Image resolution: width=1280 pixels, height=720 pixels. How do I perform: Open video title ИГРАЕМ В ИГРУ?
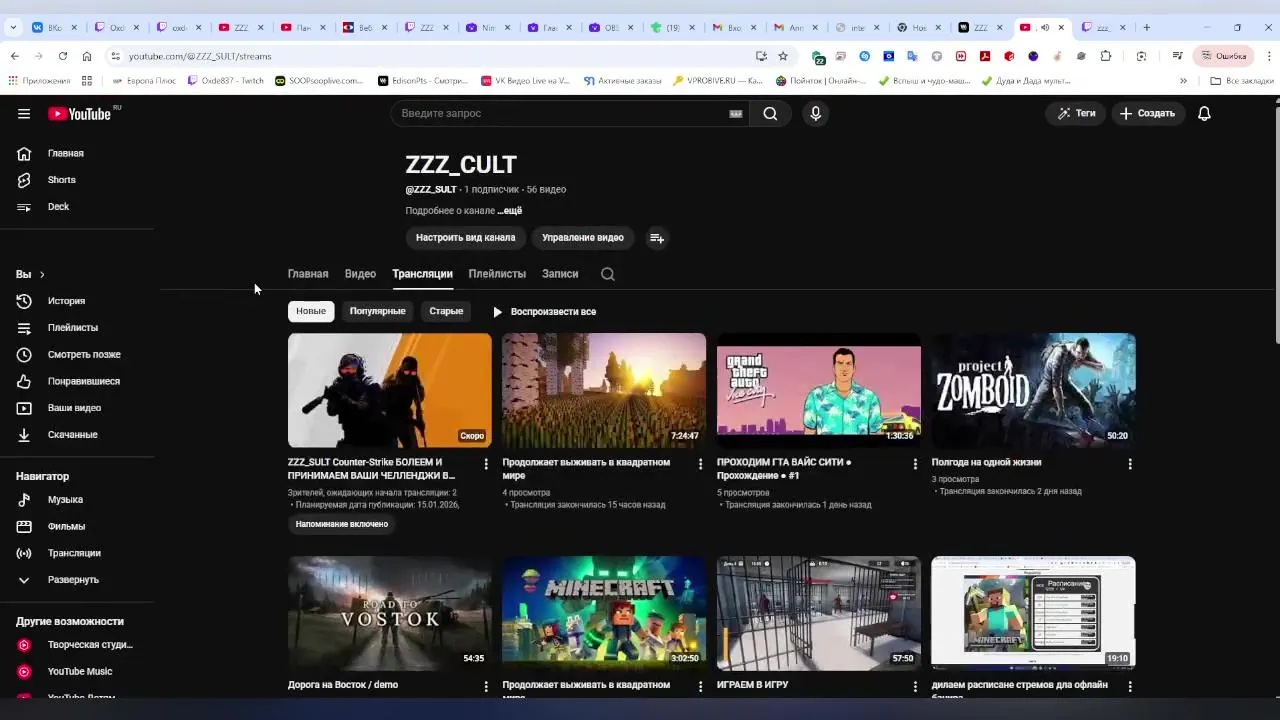[x=753, y=685]
